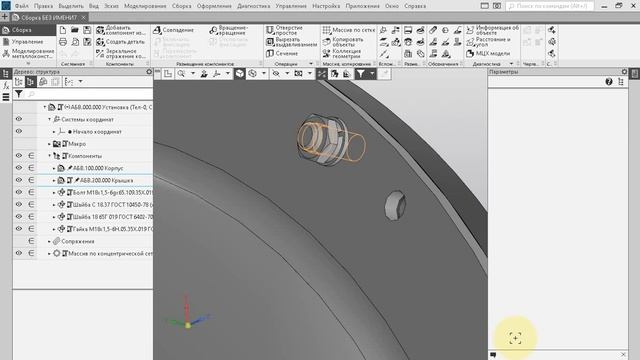Close Параметры bottom panel X
The image size is (640, 360).
click(623, 355)
